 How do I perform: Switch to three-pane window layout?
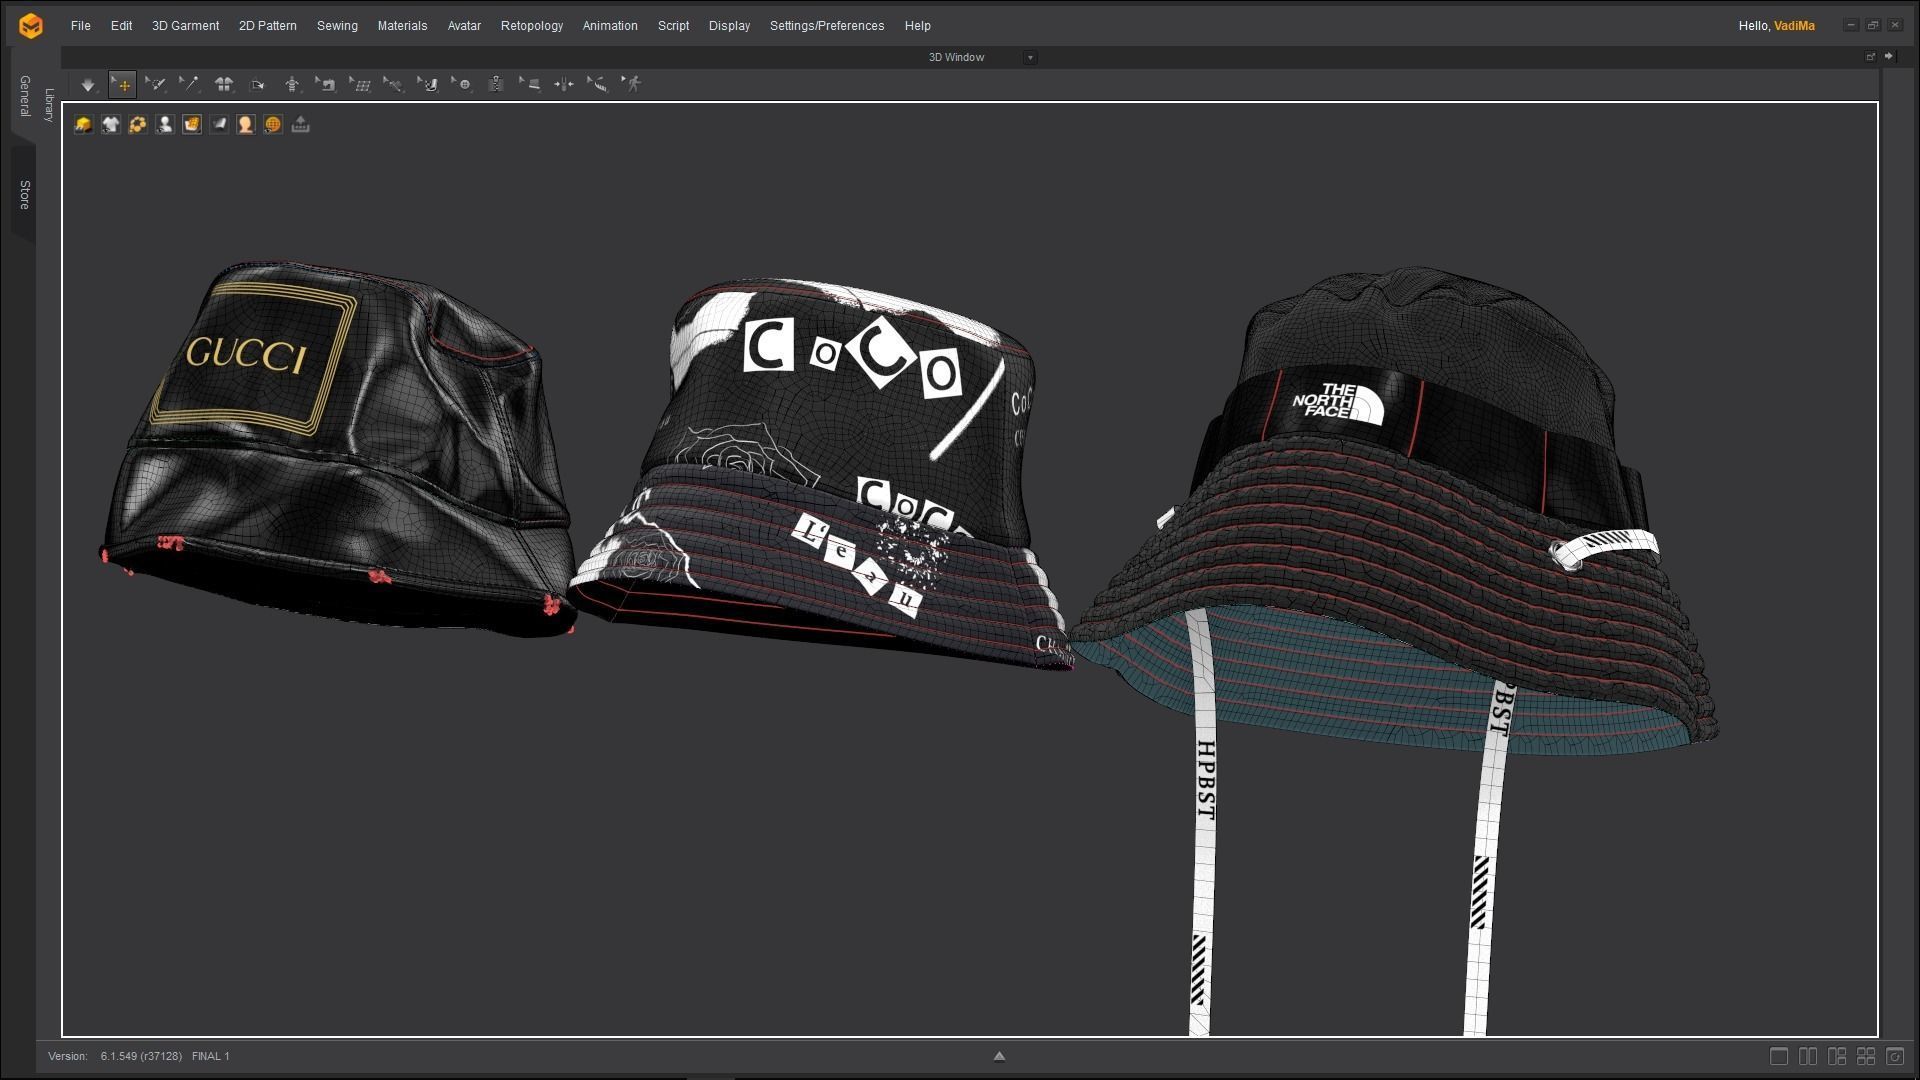pos(1837,1056)
